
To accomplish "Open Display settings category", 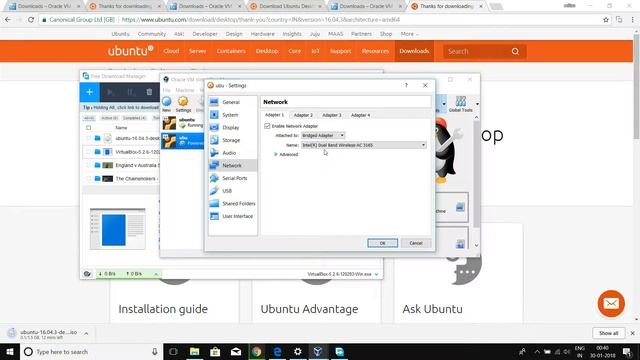I will pos(230,128).
